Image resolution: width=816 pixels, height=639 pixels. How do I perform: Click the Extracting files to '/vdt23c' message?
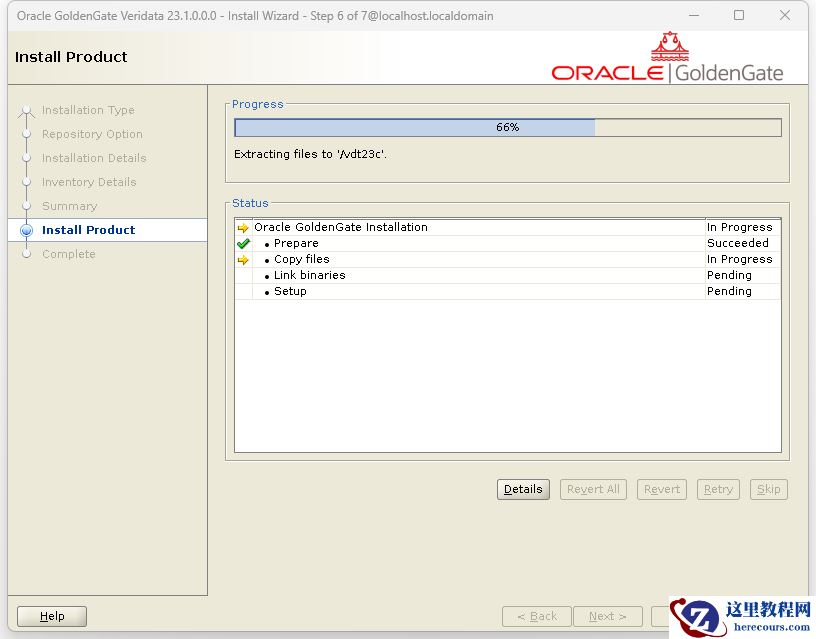[310, 154]
